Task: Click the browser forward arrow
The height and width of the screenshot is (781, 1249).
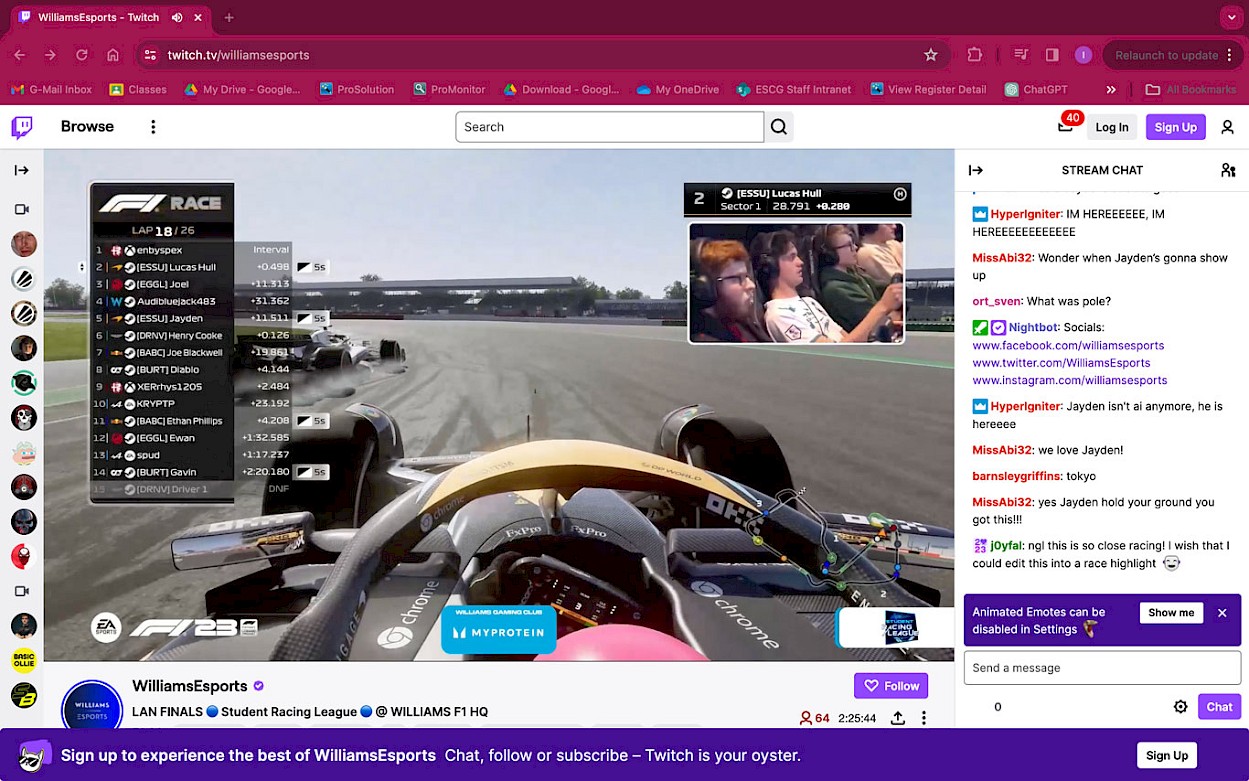Action: coord(50,55)
